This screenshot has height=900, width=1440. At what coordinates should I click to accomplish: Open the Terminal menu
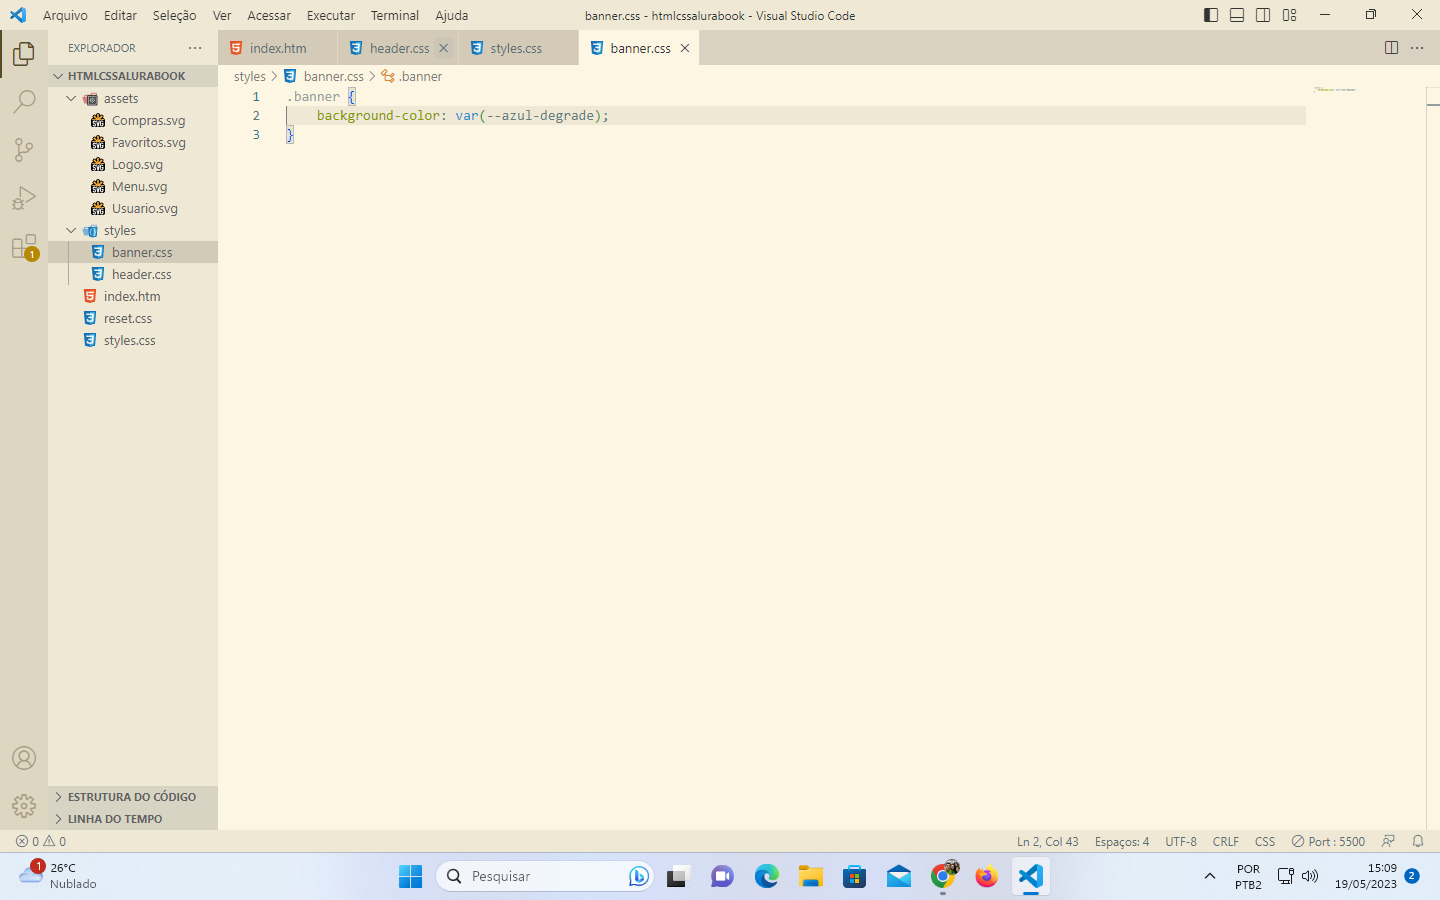coord(395,15)
